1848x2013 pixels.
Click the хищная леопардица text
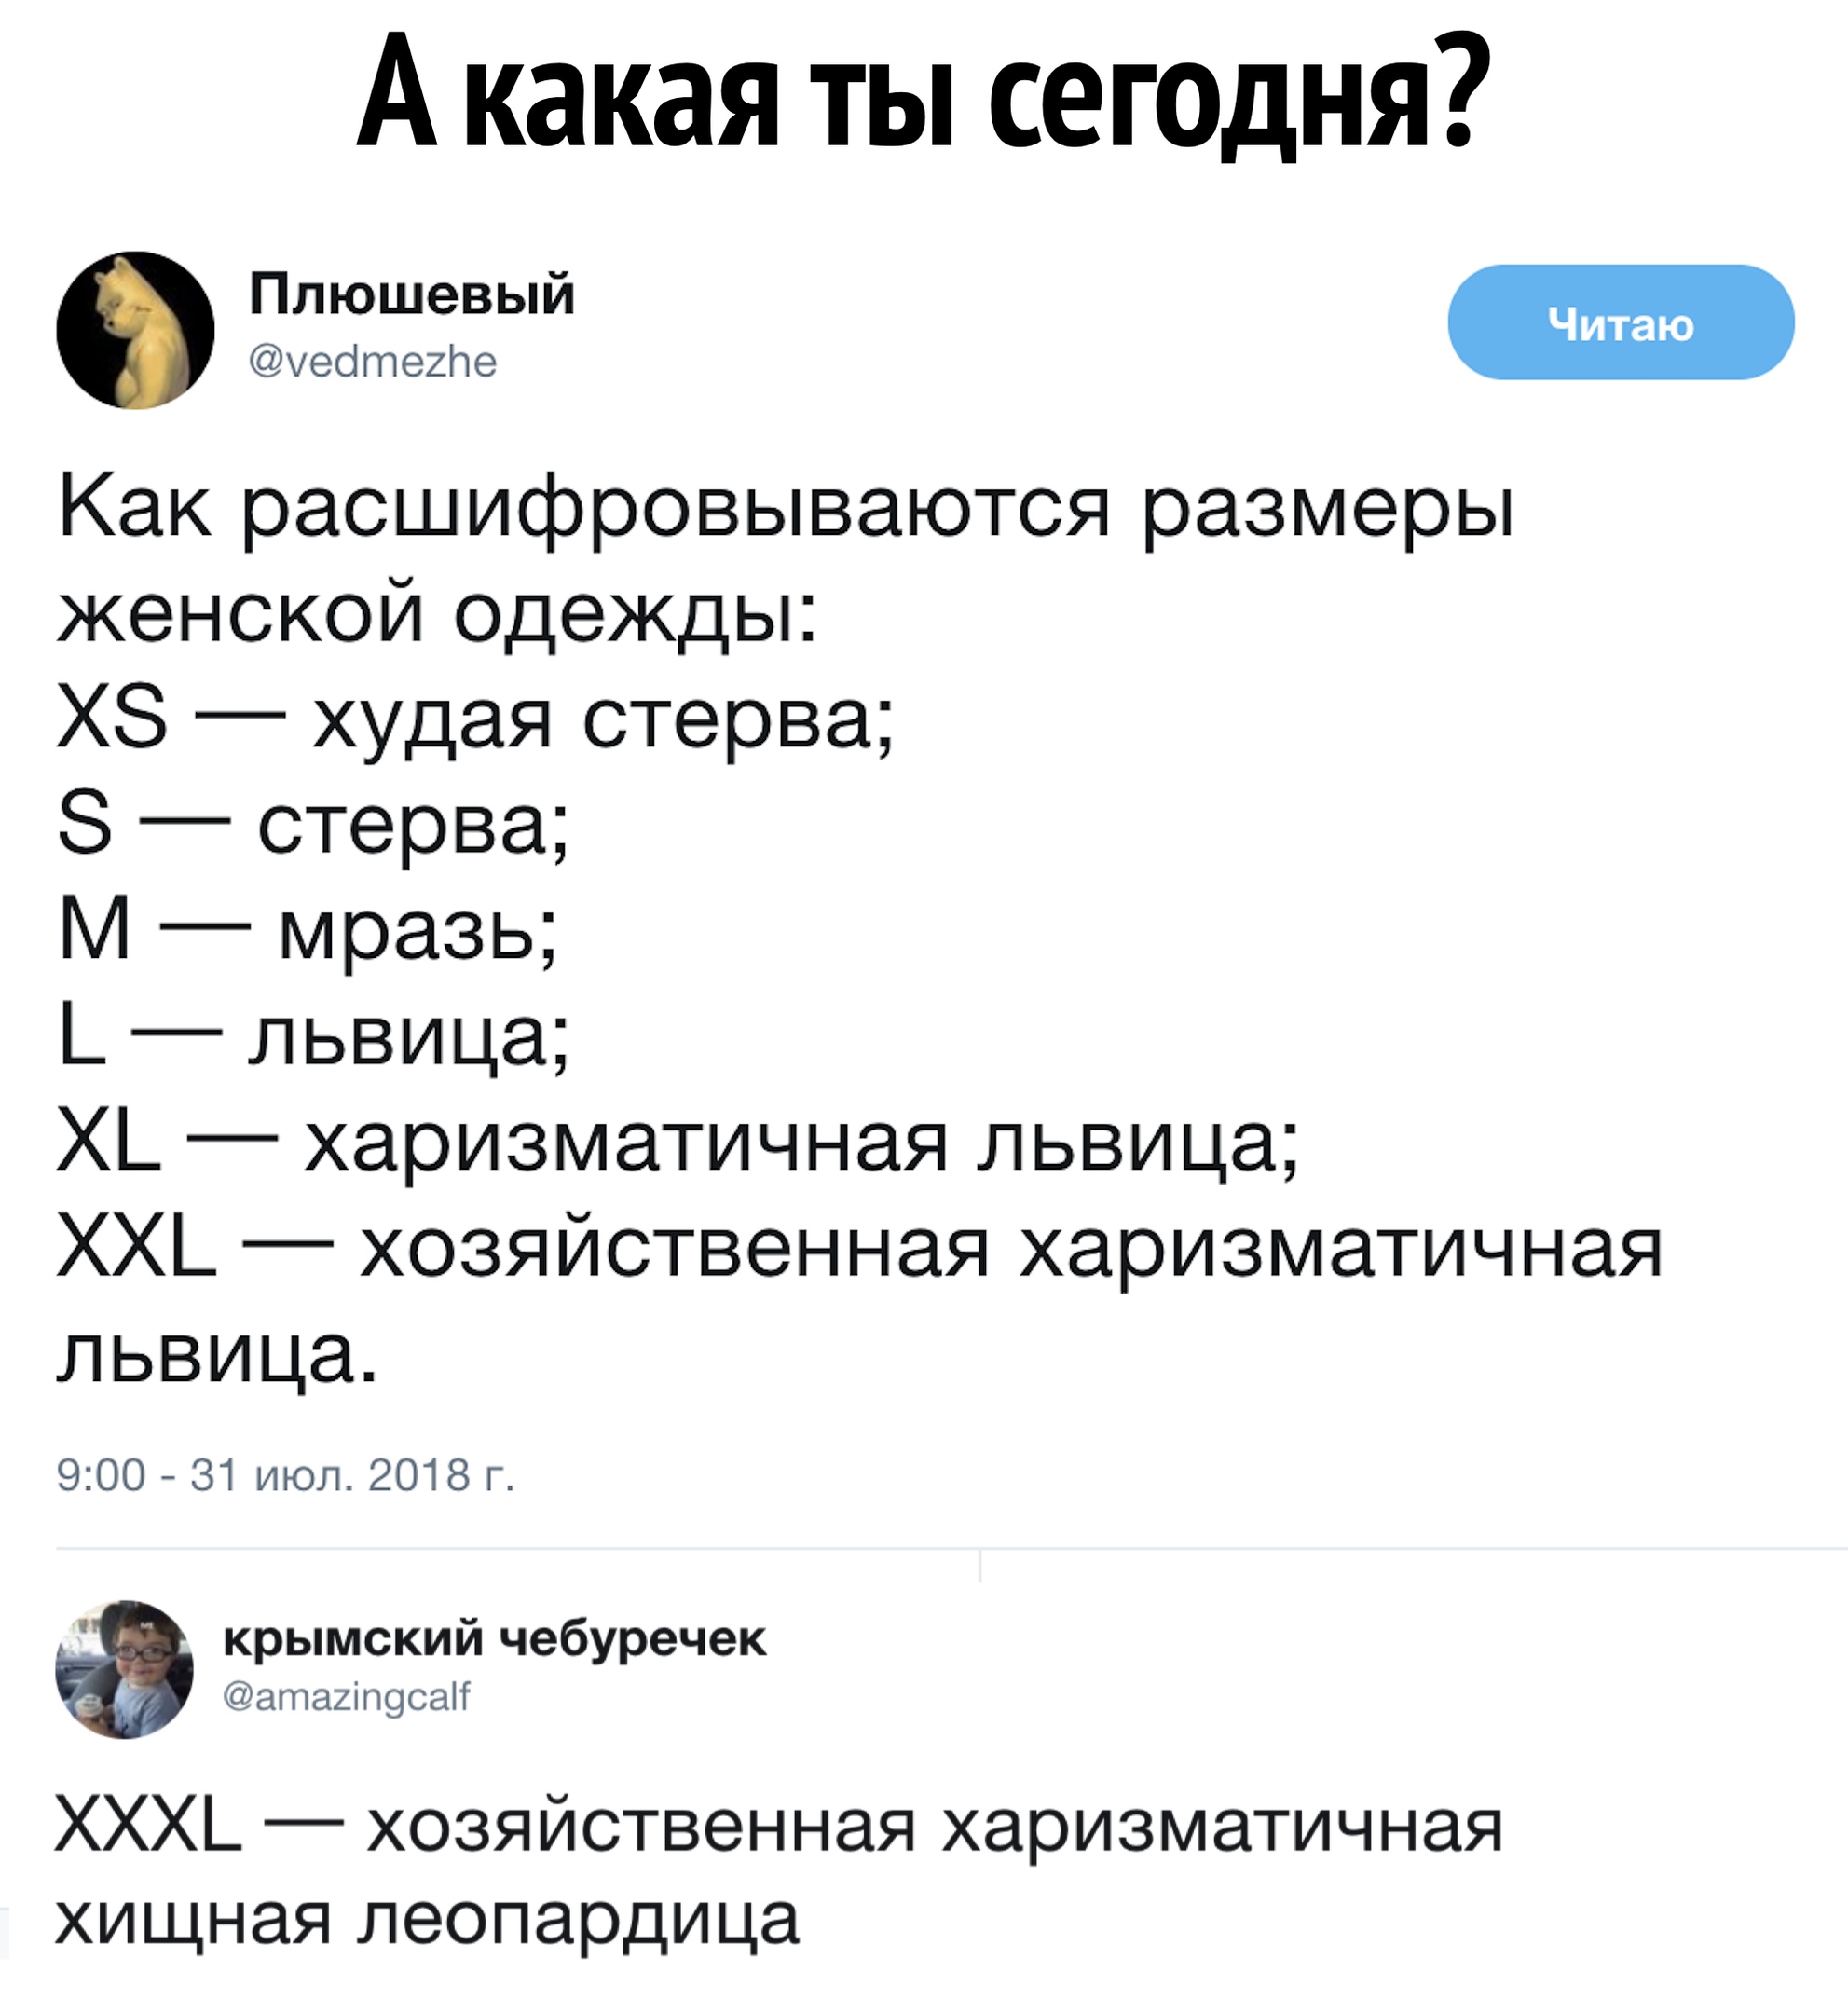[428, 1920]
